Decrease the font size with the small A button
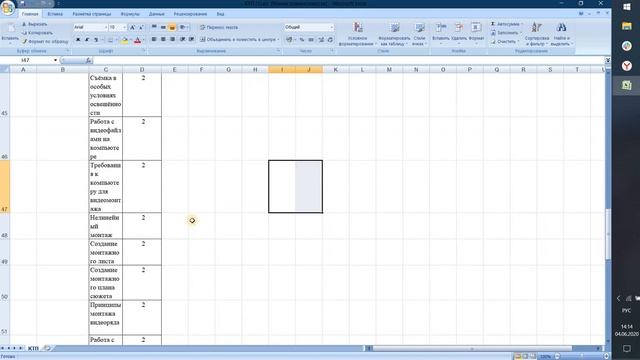Screen dimensions: 640x360 (141, 27)
